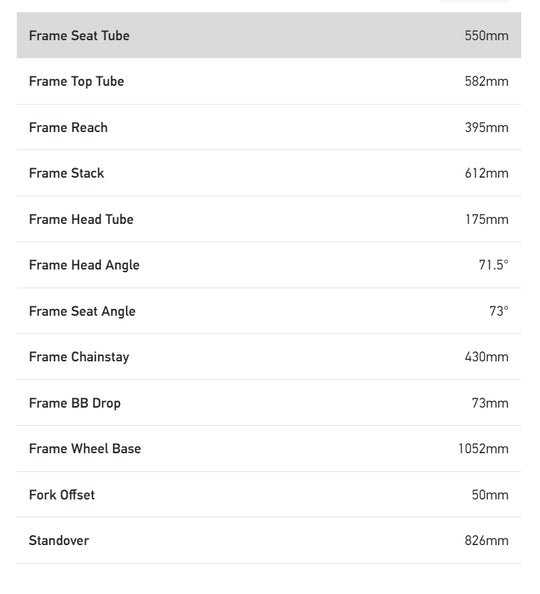Select the Standover row label

59,541
